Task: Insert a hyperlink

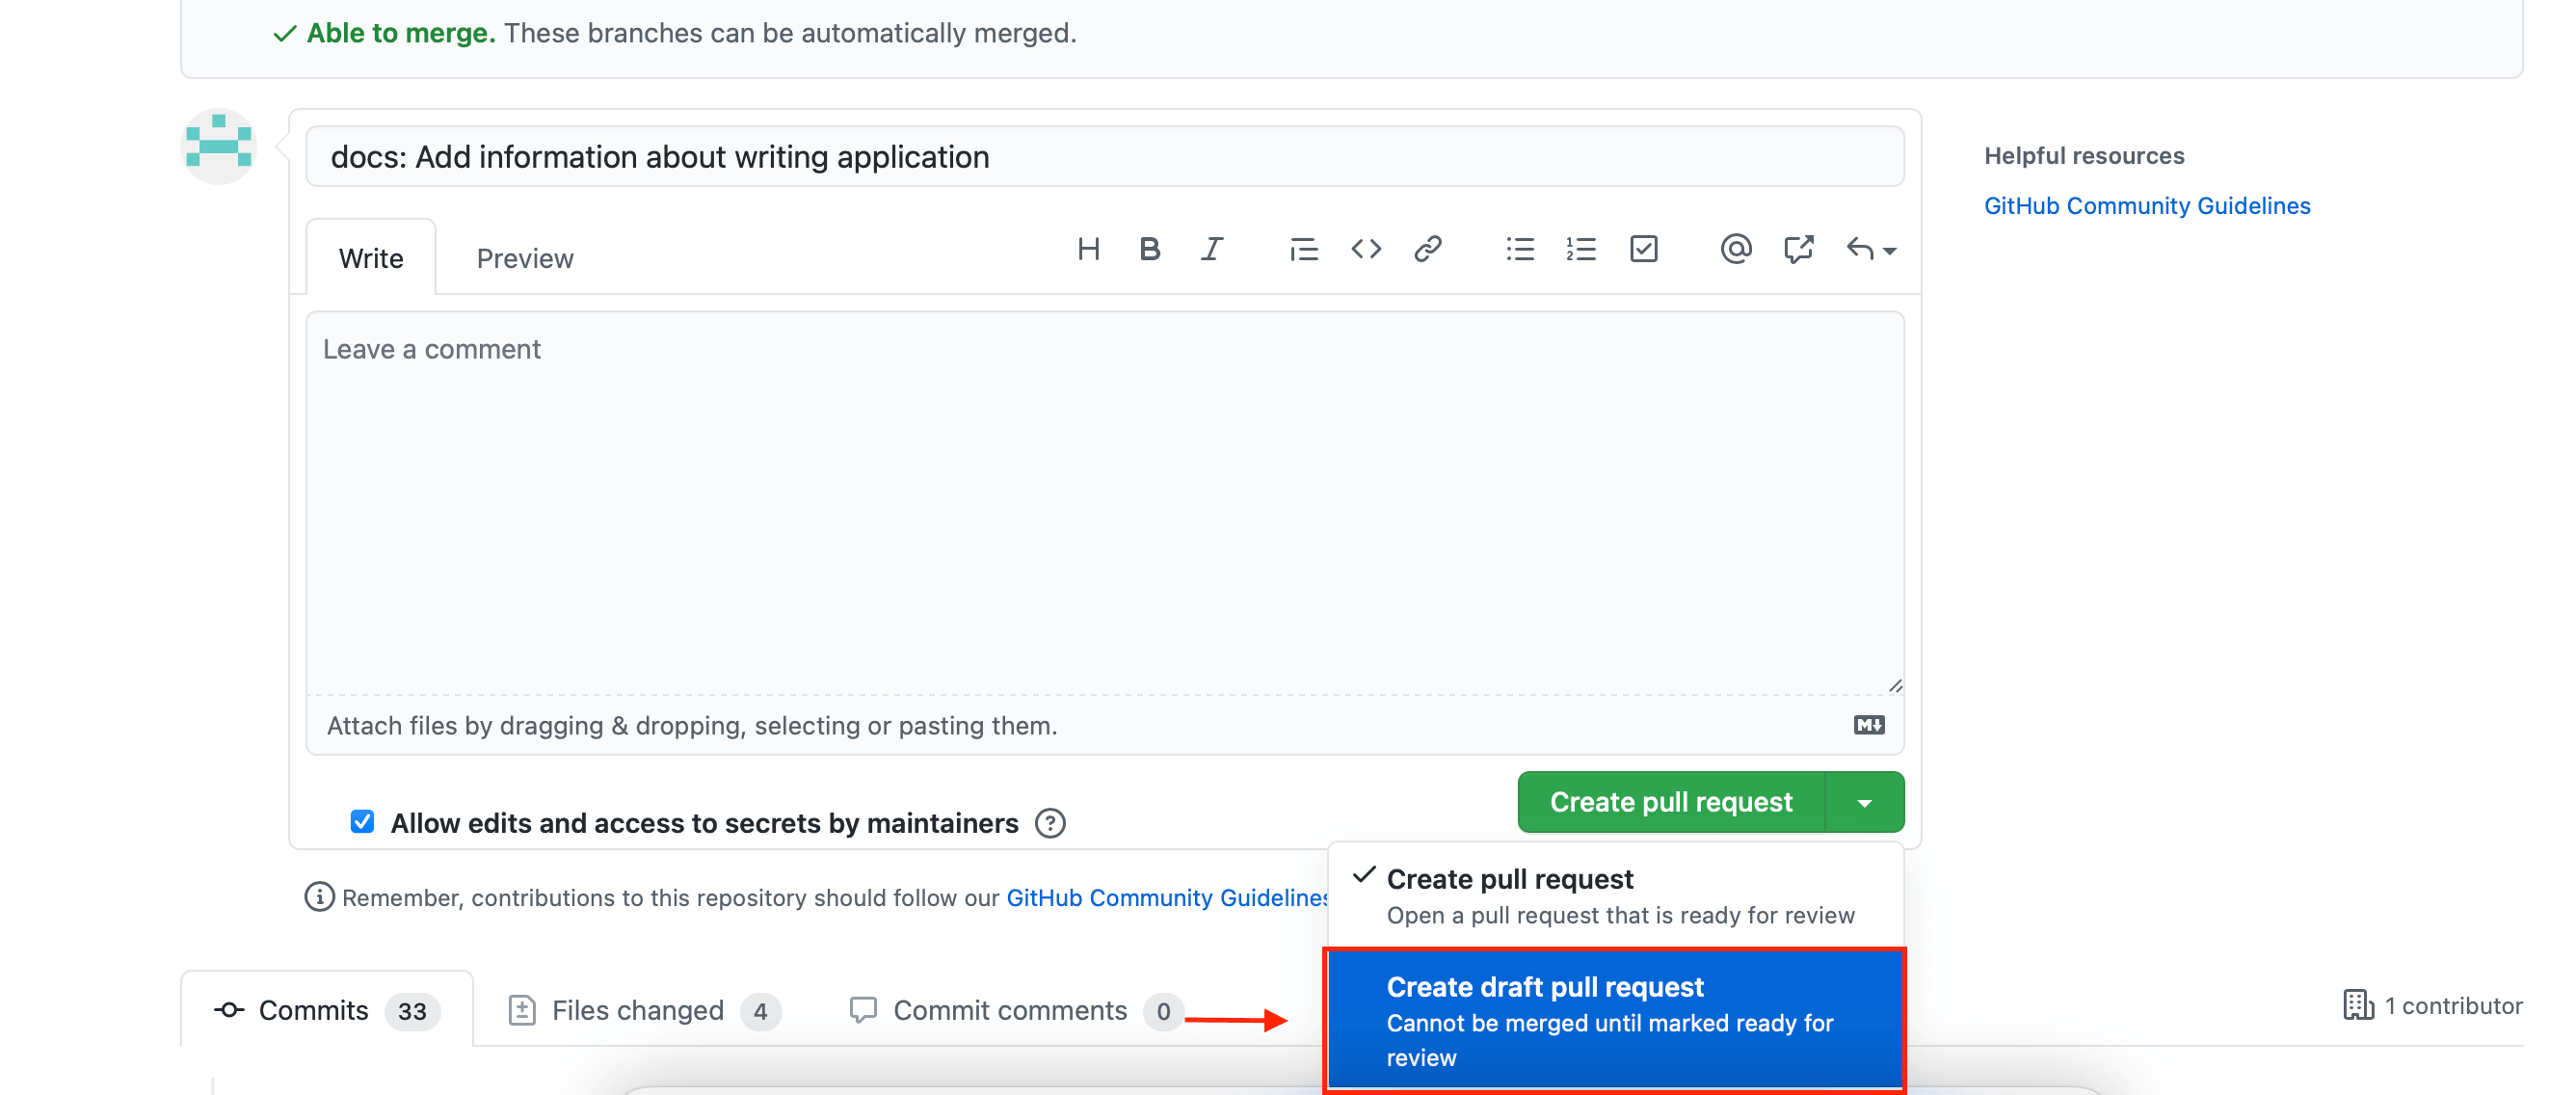Action: [x=1428, y=249]
